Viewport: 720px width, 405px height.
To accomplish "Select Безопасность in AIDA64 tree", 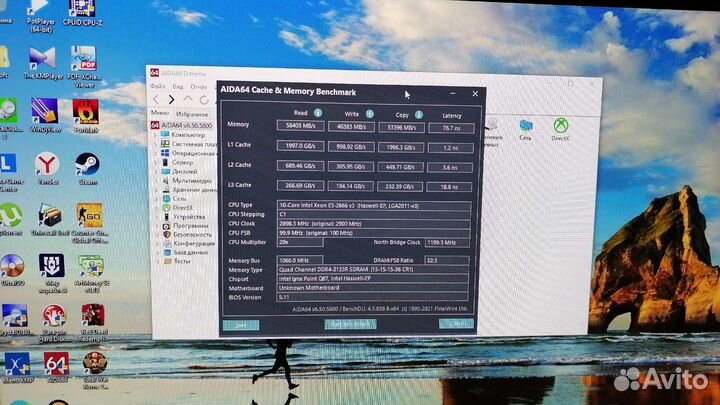I will pyautogui.click(x=187, y=234).
